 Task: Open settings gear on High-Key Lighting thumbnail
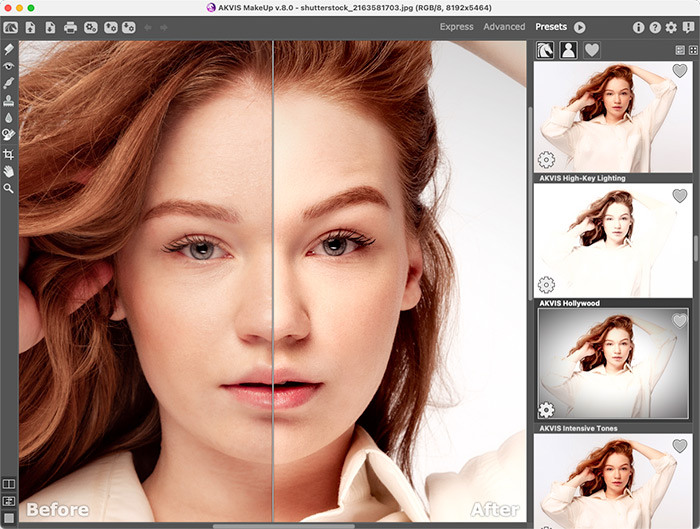(x=546, y=159)
